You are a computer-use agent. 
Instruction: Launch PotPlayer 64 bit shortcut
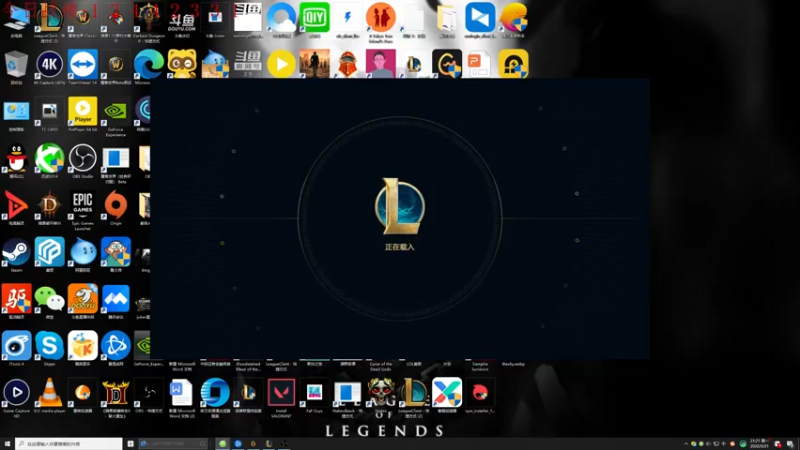(83, 111)
